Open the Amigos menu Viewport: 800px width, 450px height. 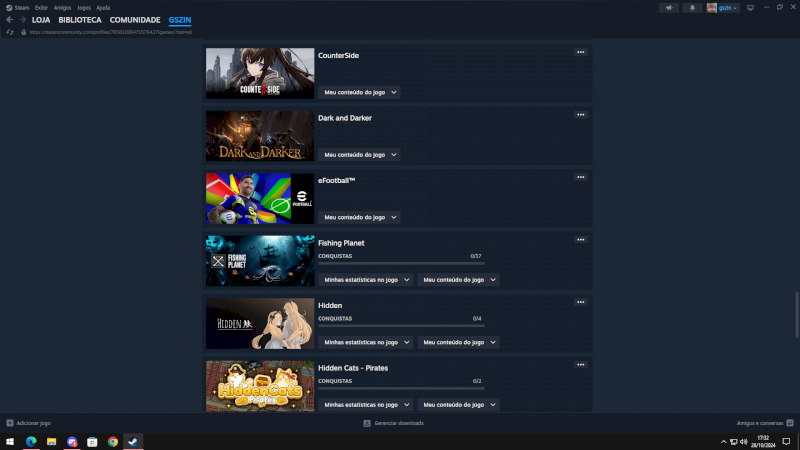[62, 8]
